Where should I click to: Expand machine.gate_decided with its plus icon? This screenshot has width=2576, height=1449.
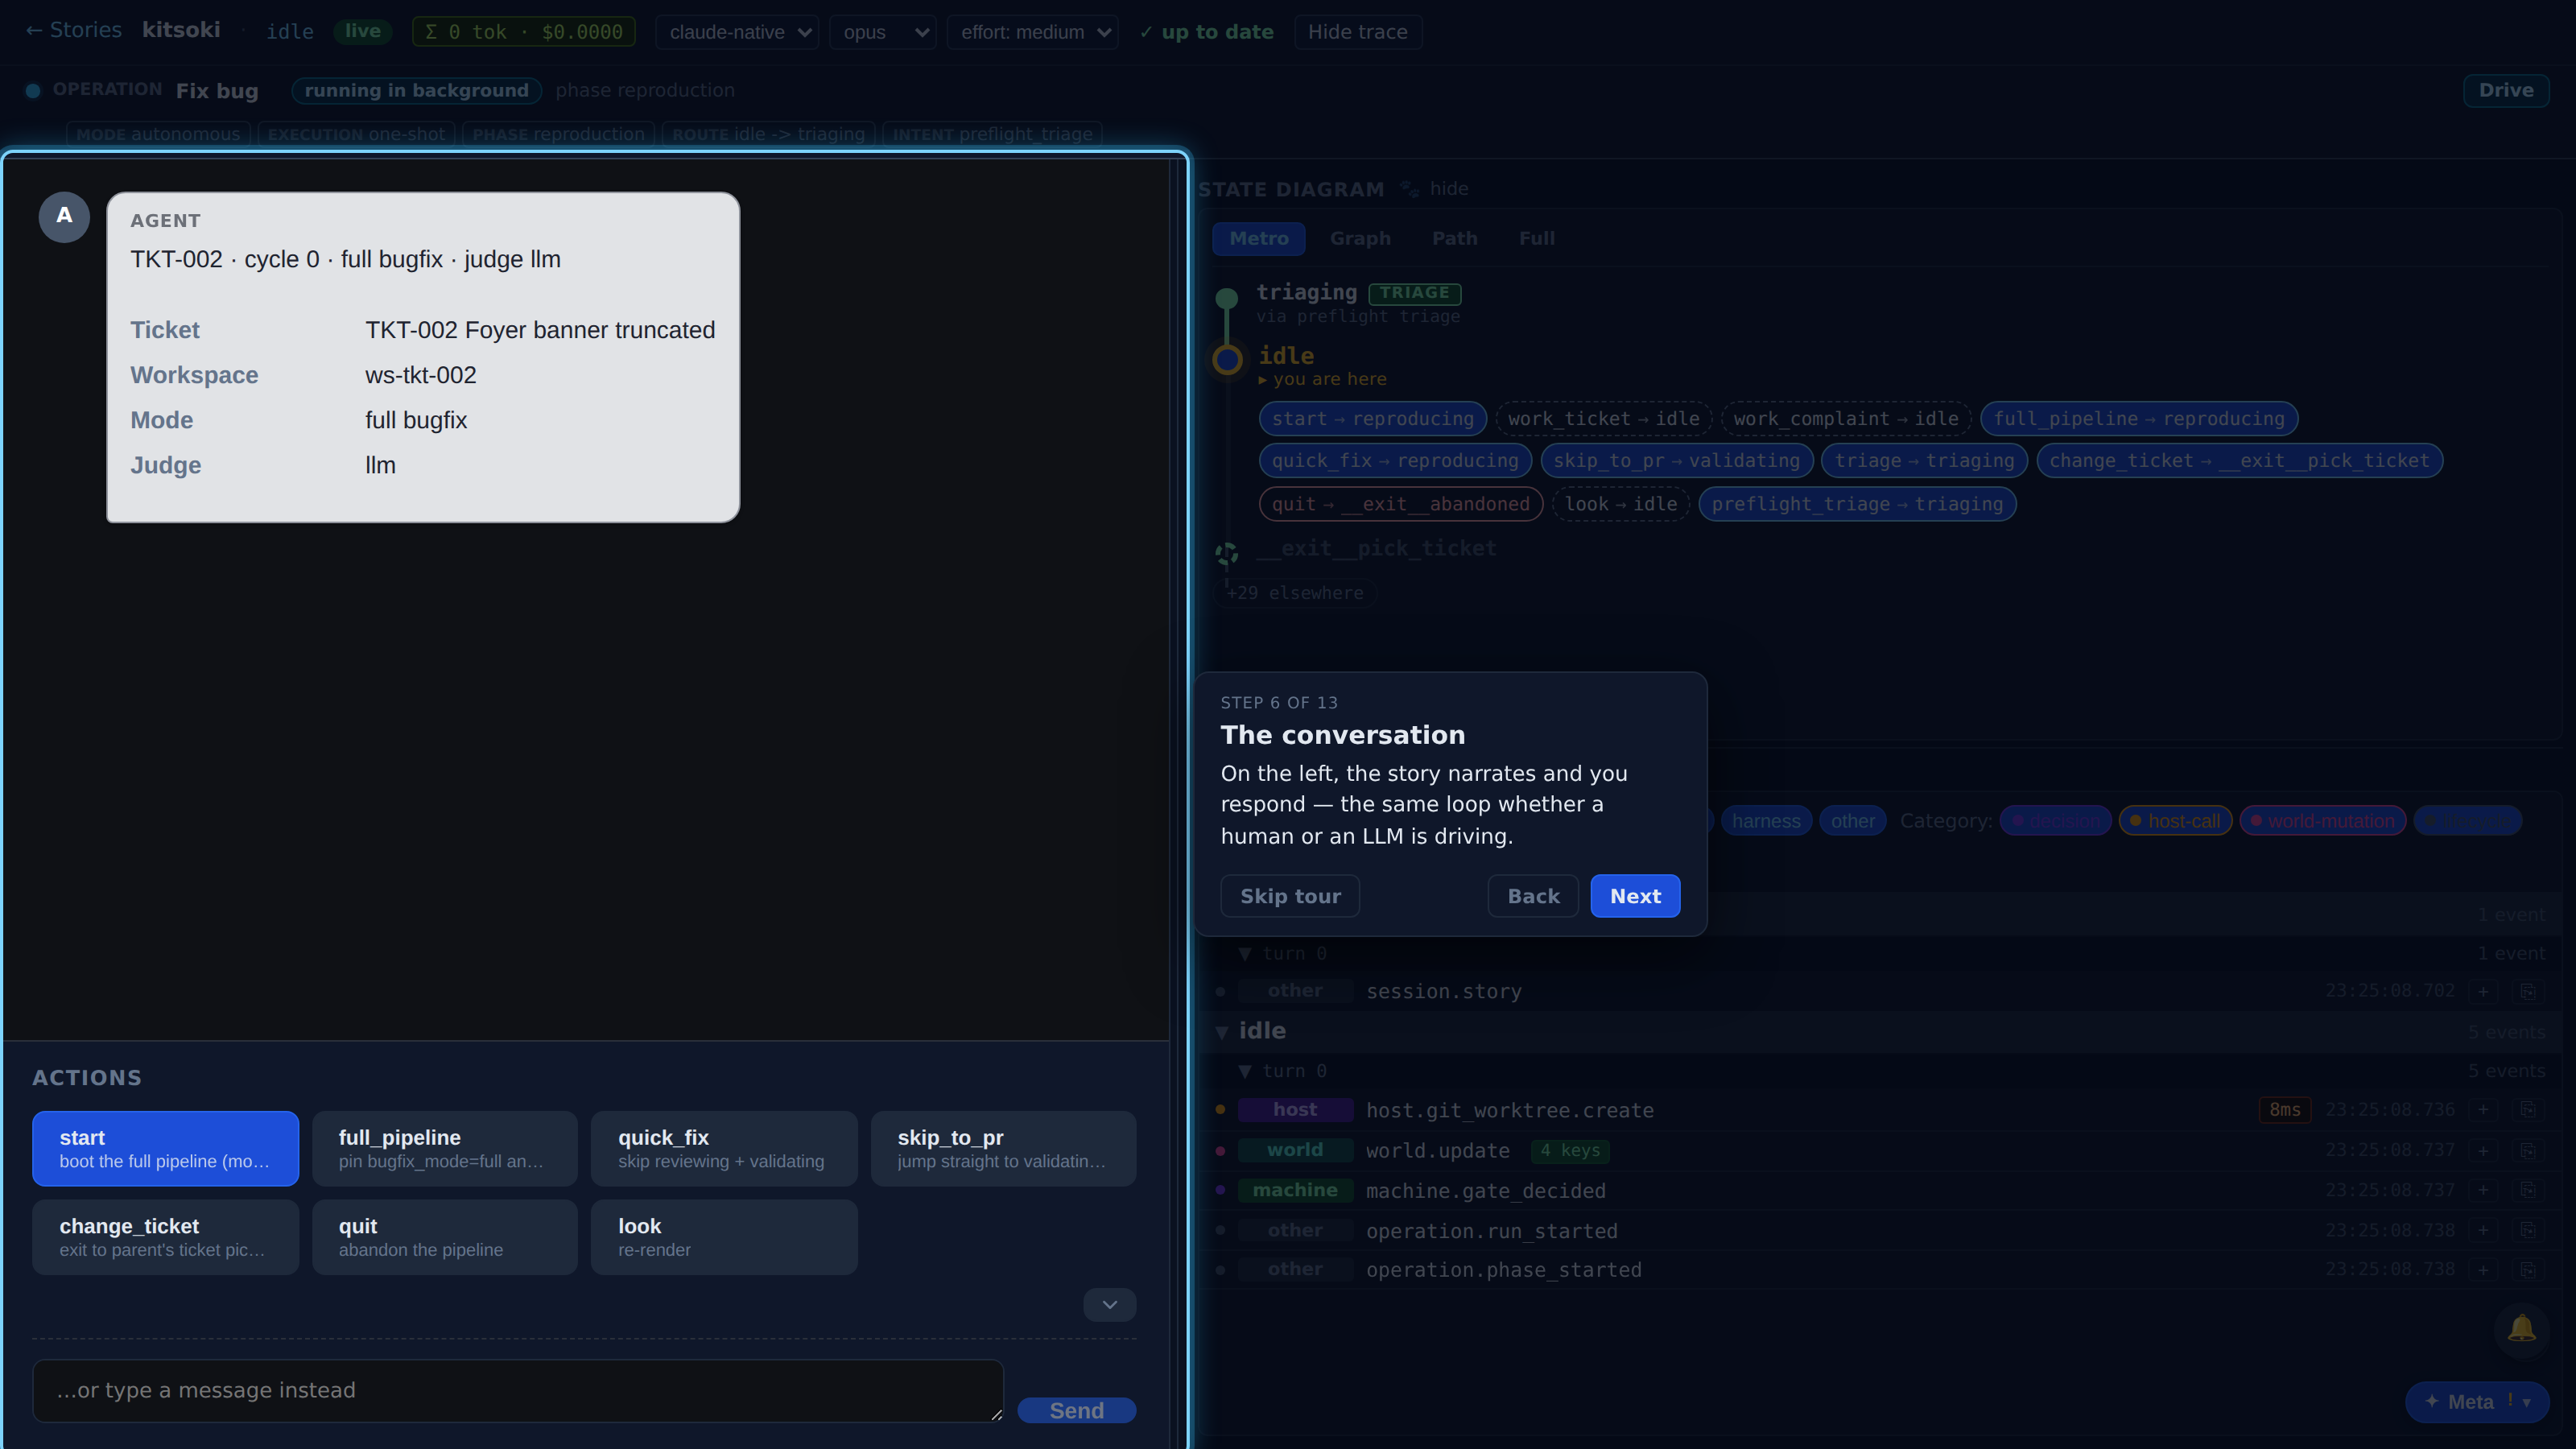2483,1190
